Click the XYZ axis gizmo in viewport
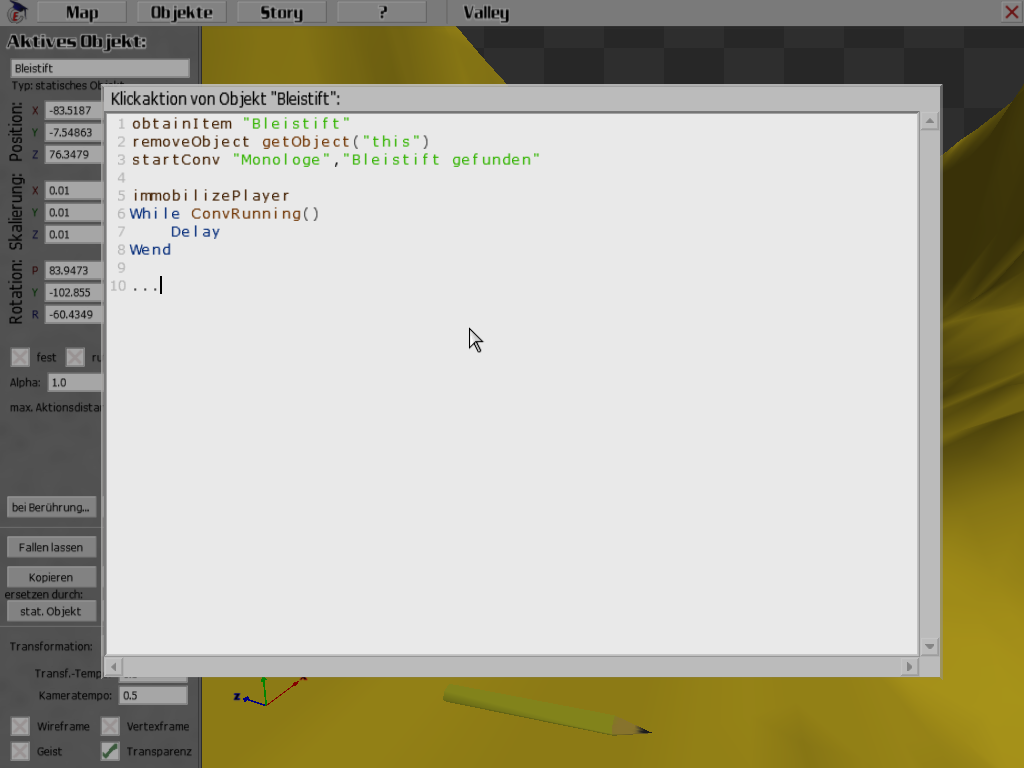 (x=264, y=694)
